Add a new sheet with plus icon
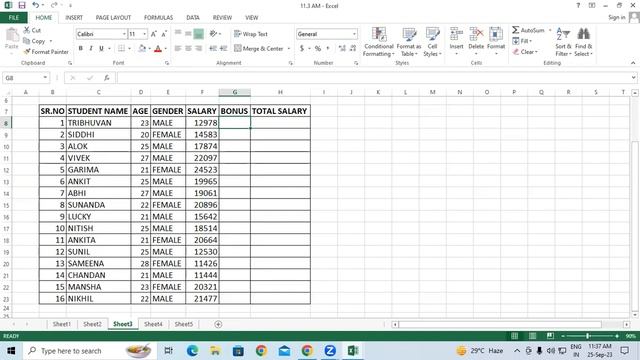The height and width of the screenshot is (360, 640). point(218,324)
